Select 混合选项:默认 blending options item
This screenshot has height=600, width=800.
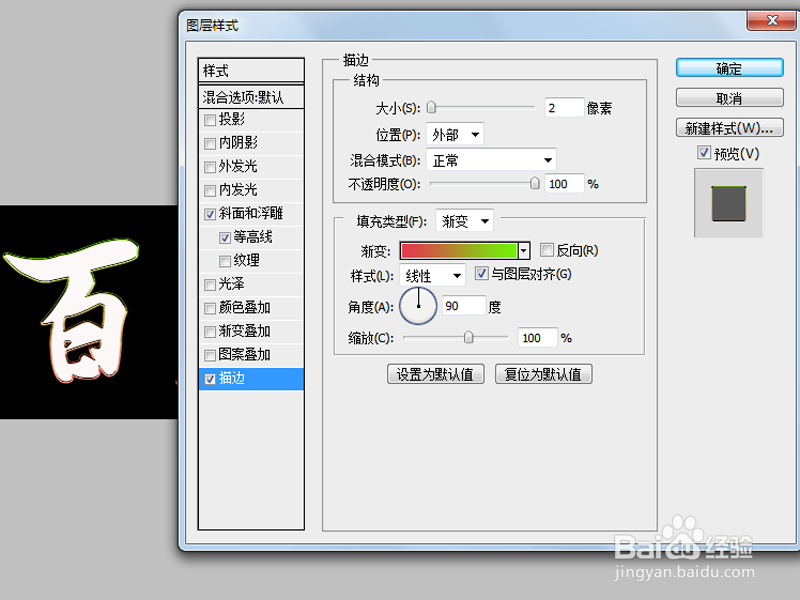point(252,97)
